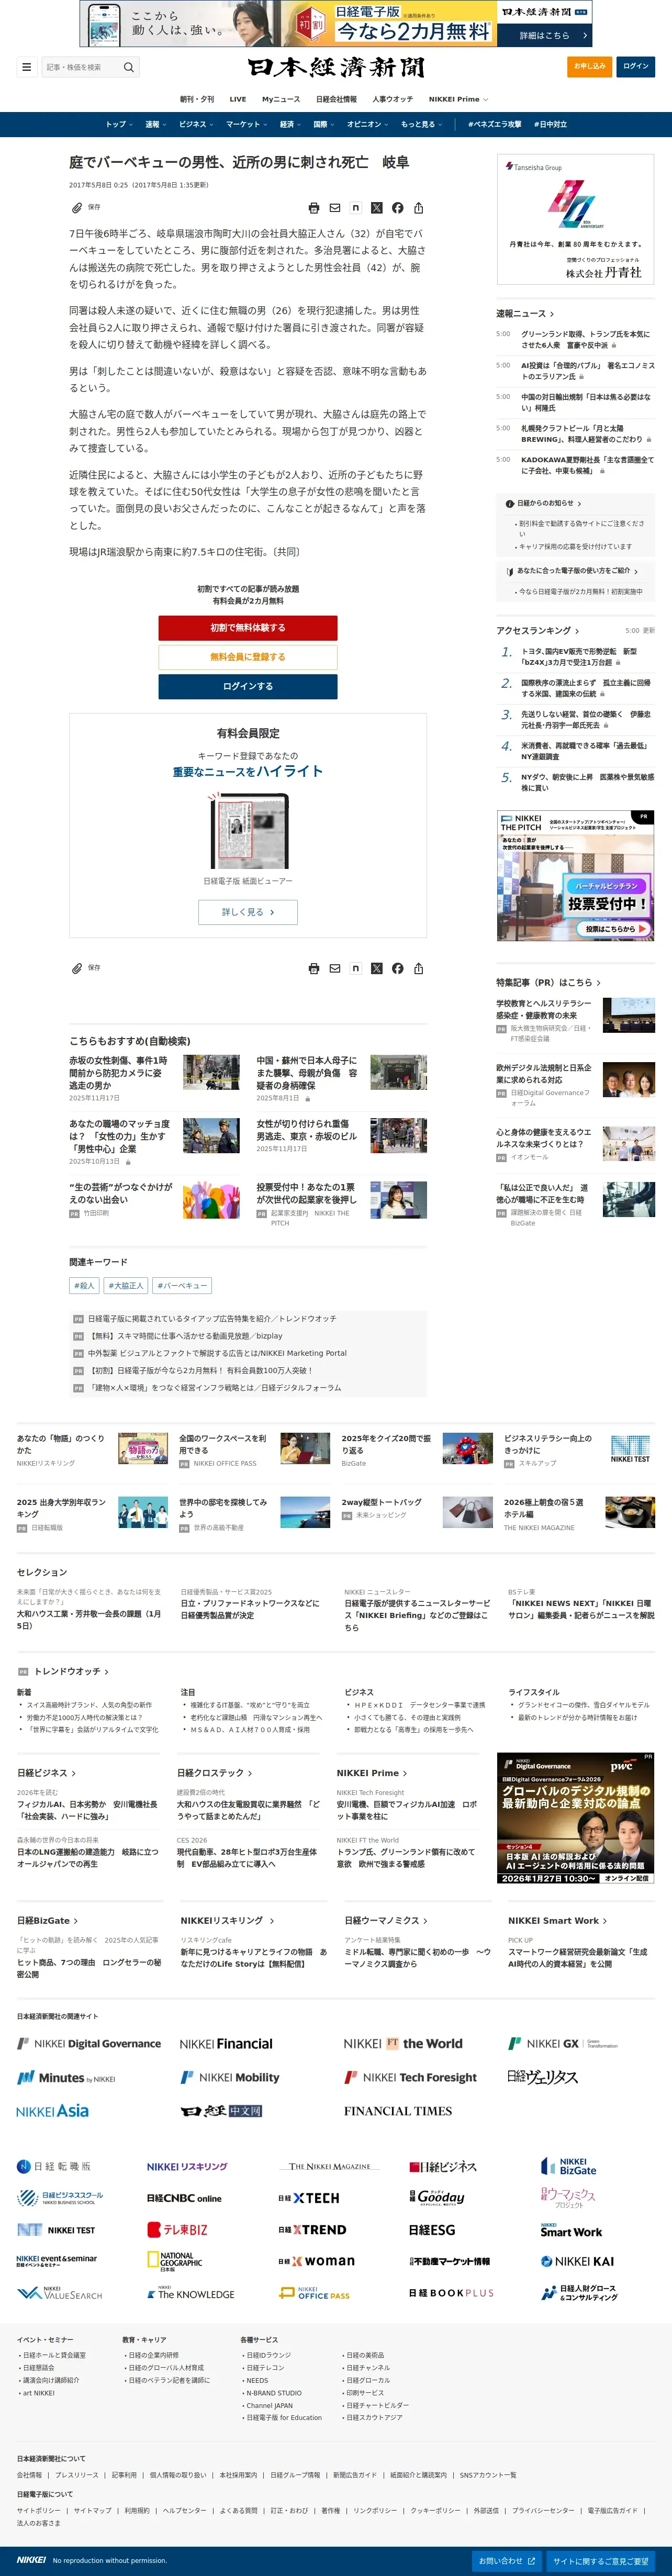The width and height of the screenshot is (672, 2576).
Task: Open the 日経クロステック section heading
Action: coord(215,1773)
